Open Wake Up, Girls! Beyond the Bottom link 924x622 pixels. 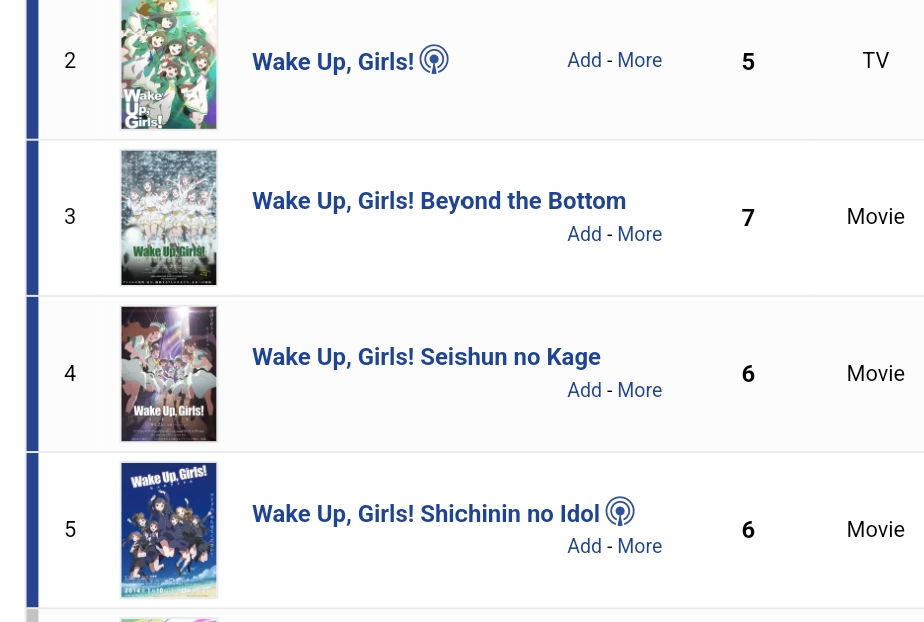point(438,201)
